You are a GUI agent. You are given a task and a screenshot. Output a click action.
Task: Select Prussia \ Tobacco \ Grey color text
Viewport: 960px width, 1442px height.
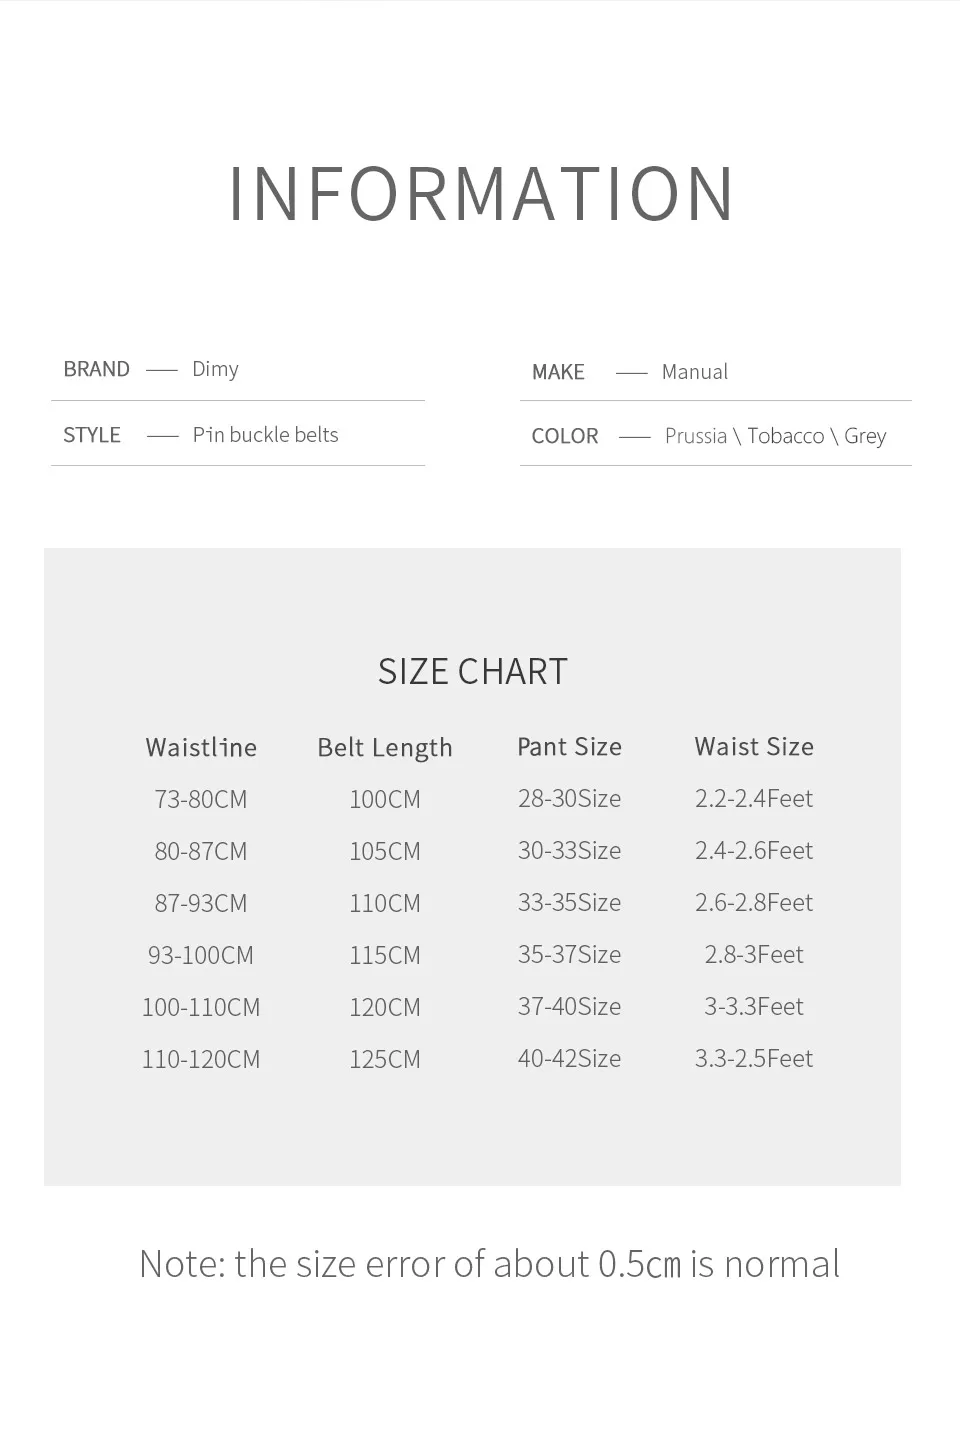775,436
